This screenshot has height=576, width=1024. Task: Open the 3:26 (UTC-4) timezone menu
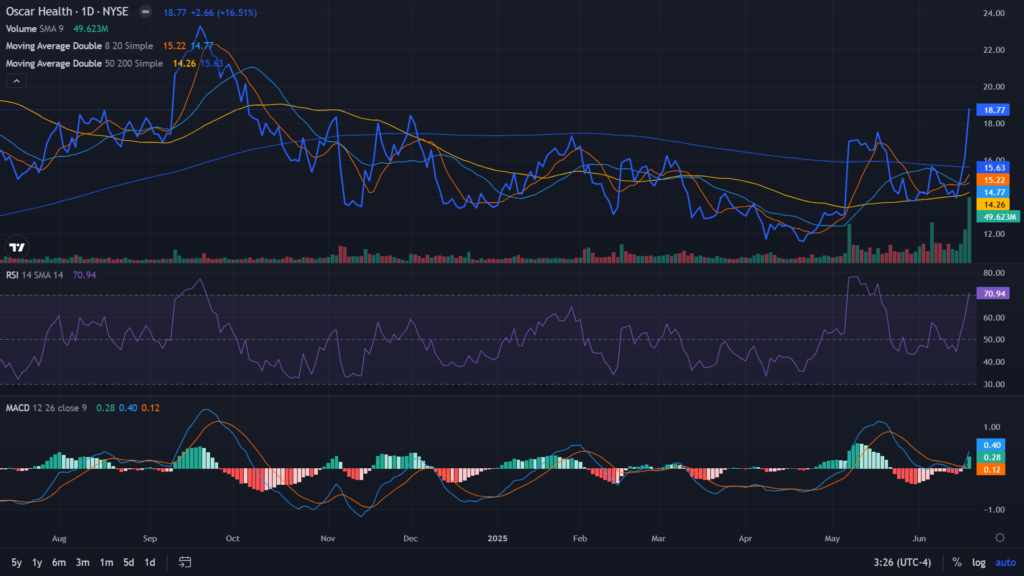[x=902, y=562]
